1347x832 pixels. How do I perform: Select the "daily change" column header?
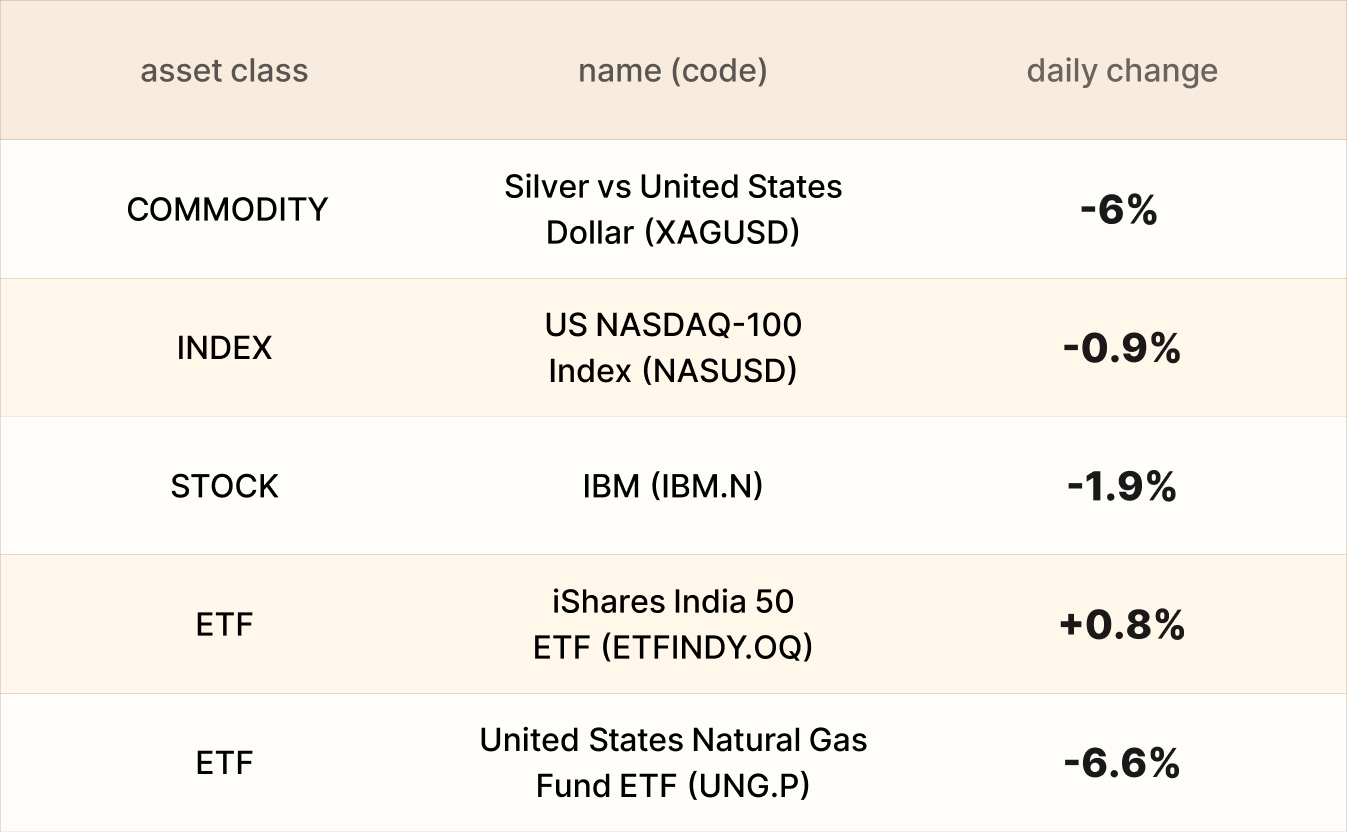click(x=1121, y=71)
